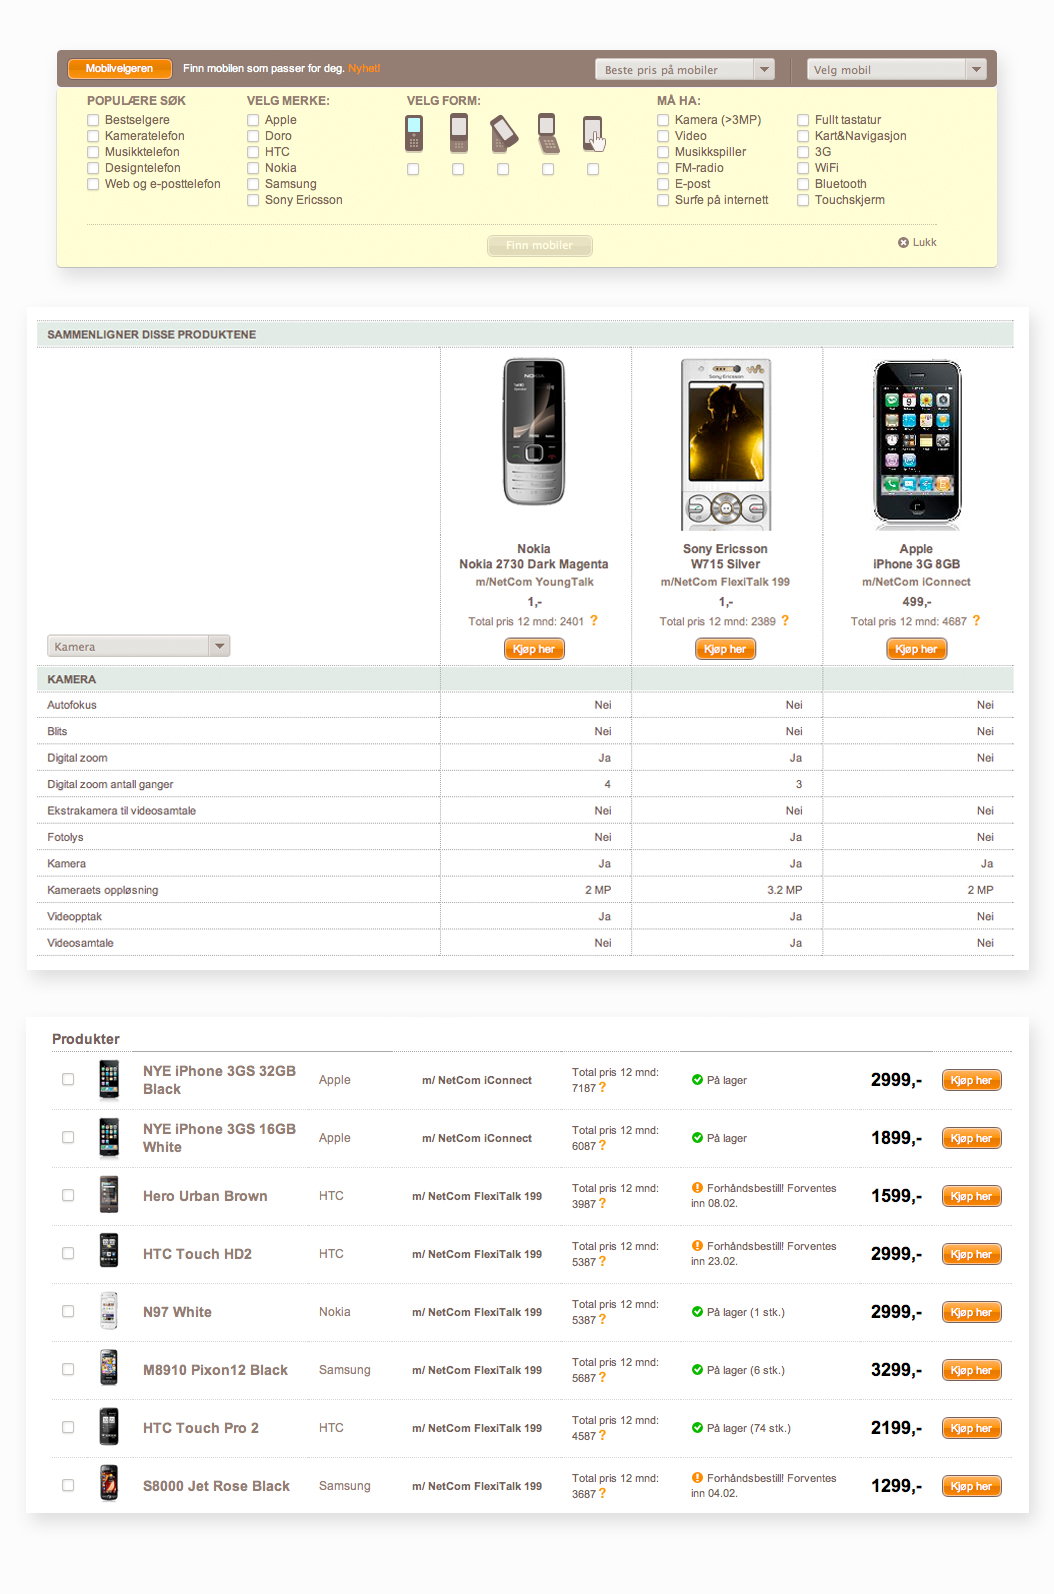
Task: Click the Finn mobiler button
Action: pos(540,245)
